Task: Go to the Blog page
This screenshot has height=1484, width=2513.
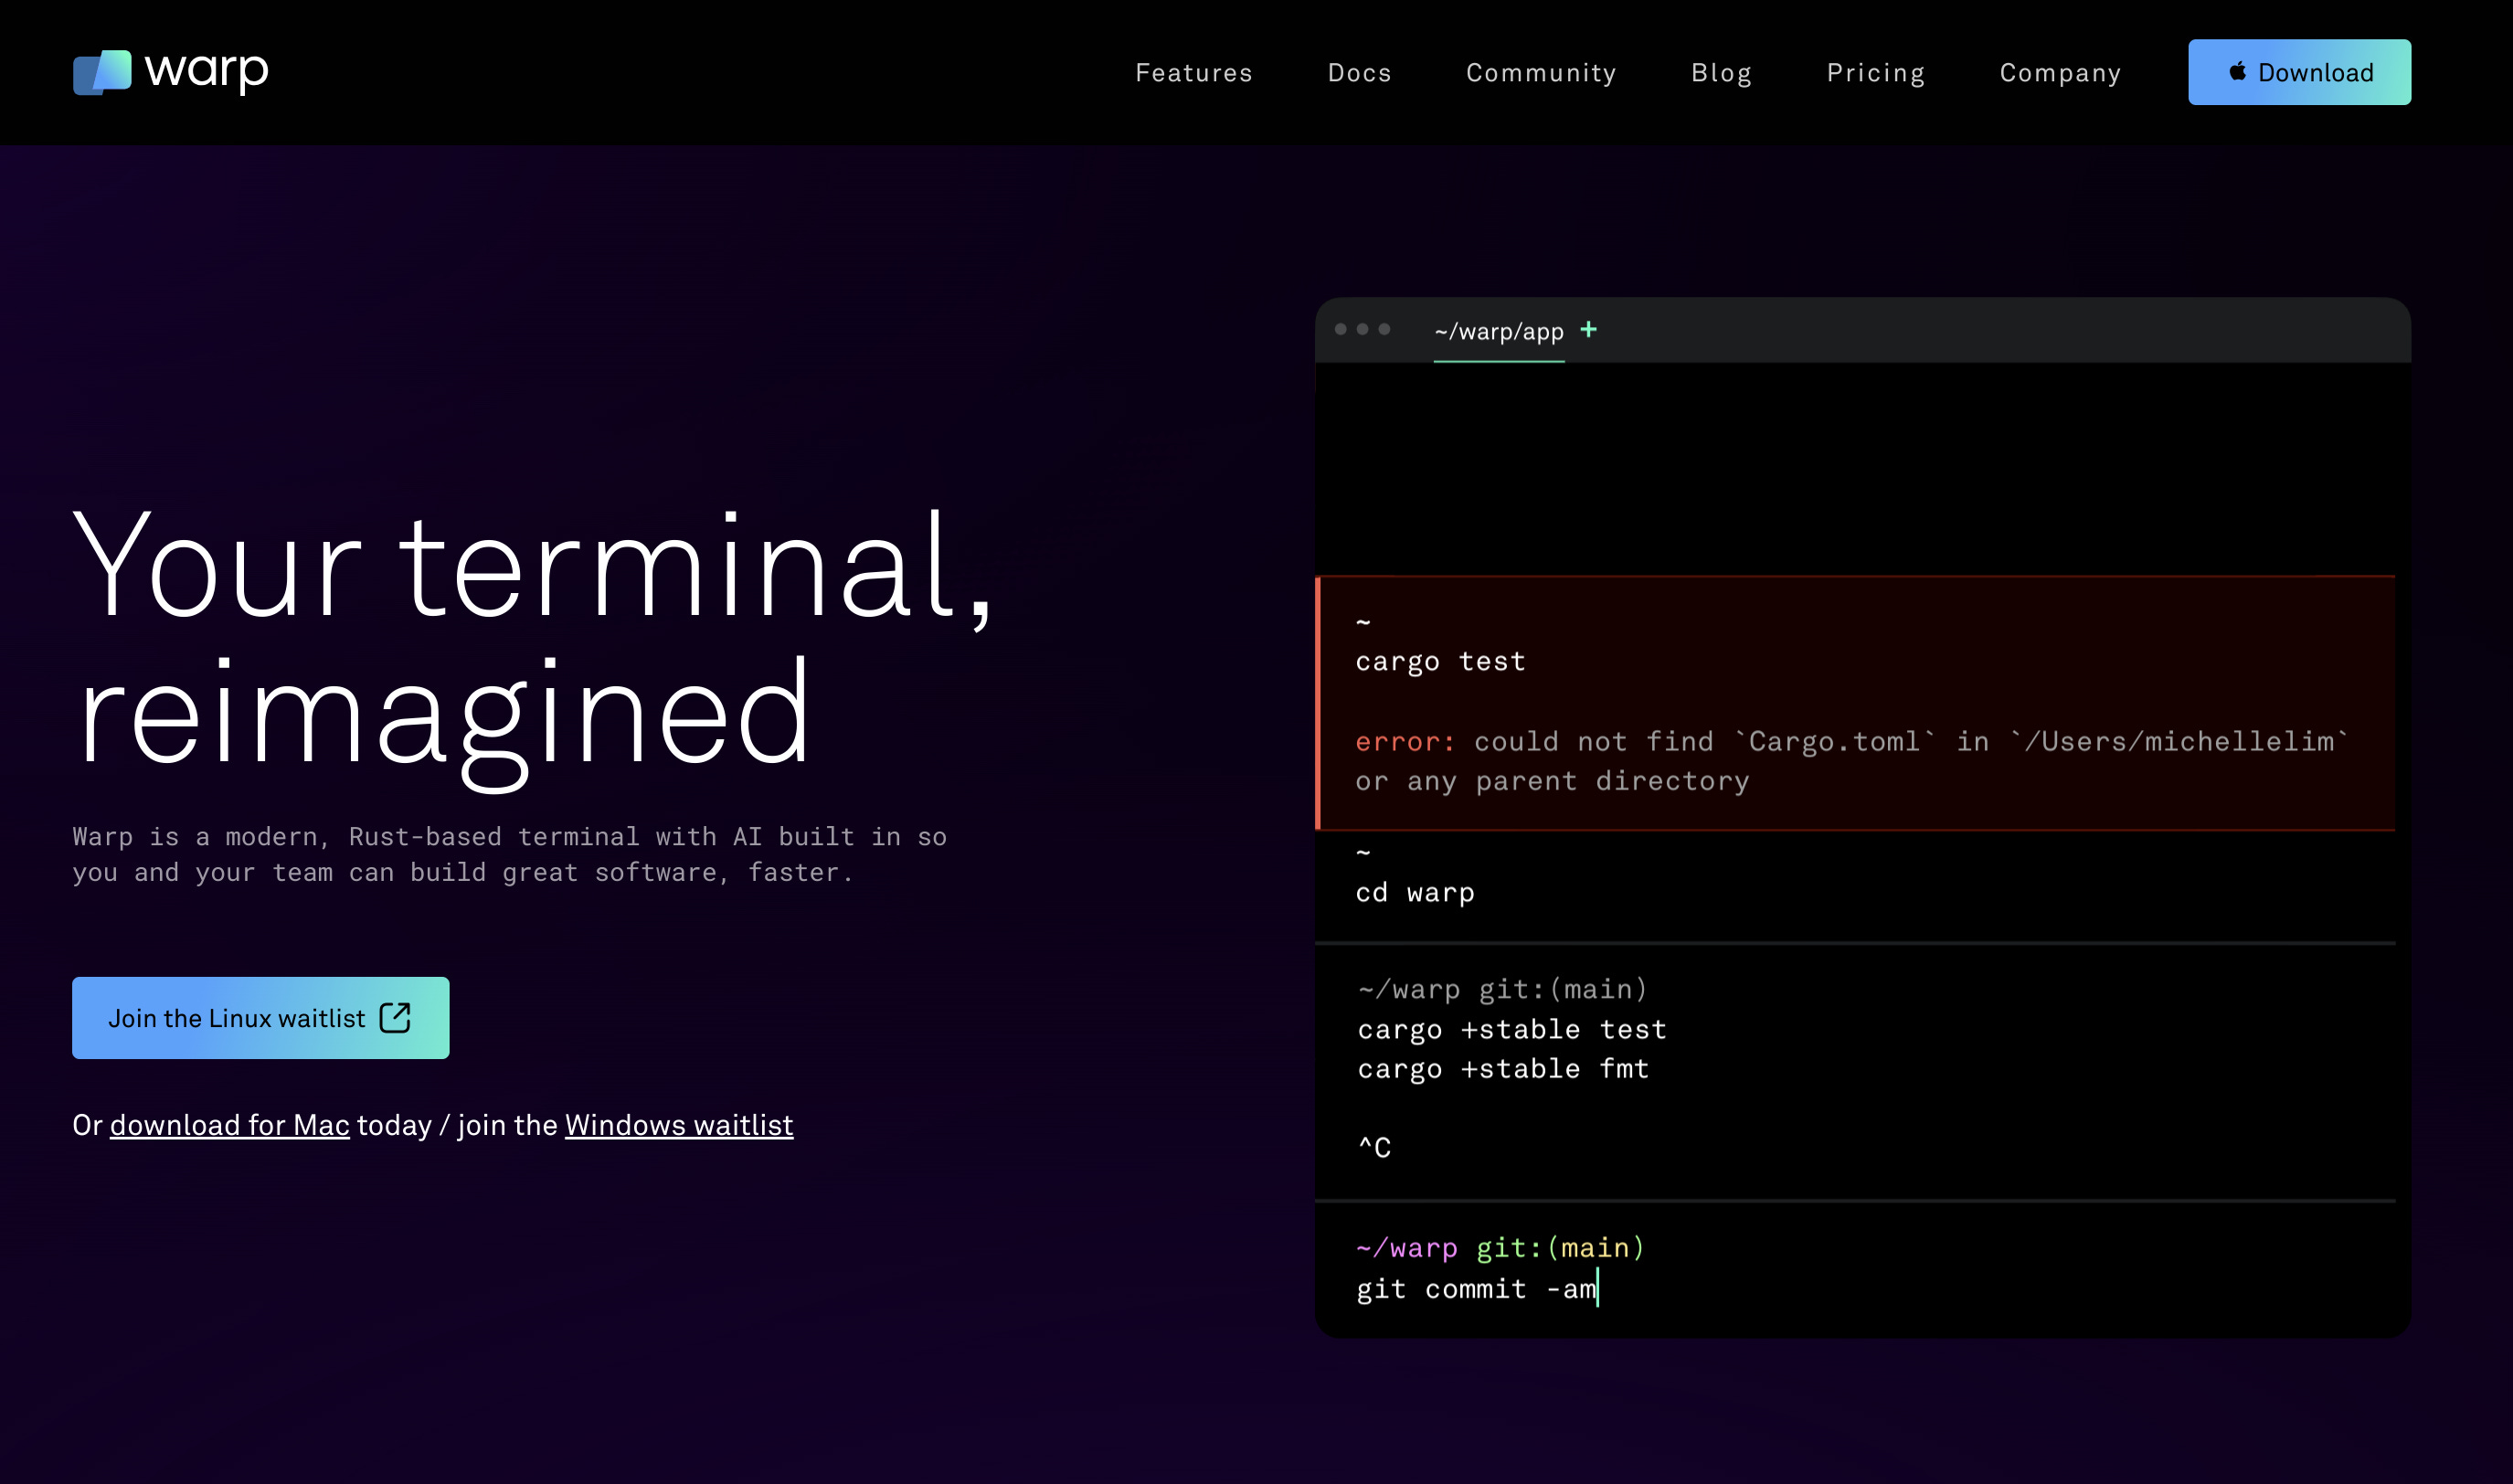Action: pos(1721,73)
